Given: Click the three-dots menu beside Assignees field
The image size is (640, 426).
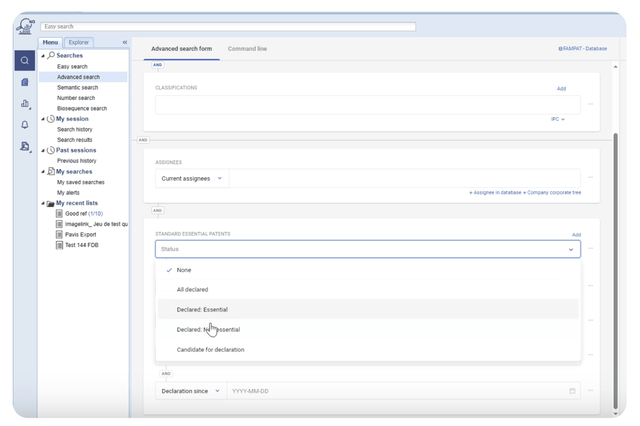Looking at the screenshot, I should pos(591,178).
